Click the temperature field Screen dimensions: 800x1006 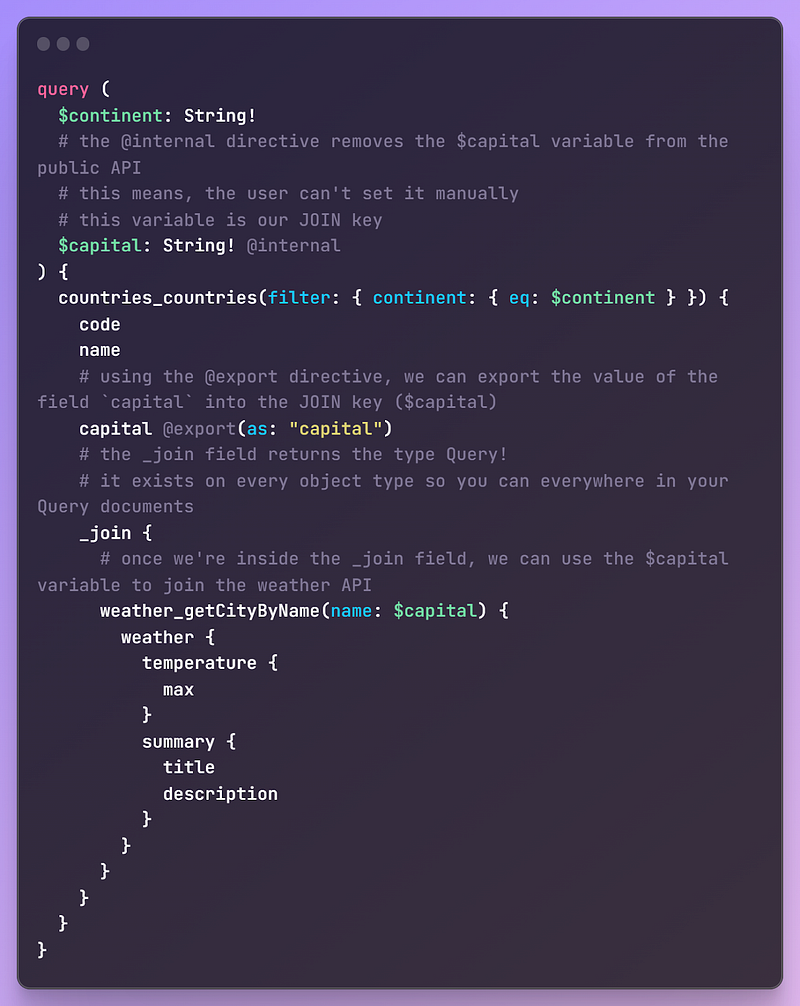pyautogui.click(x=199, y=663)
